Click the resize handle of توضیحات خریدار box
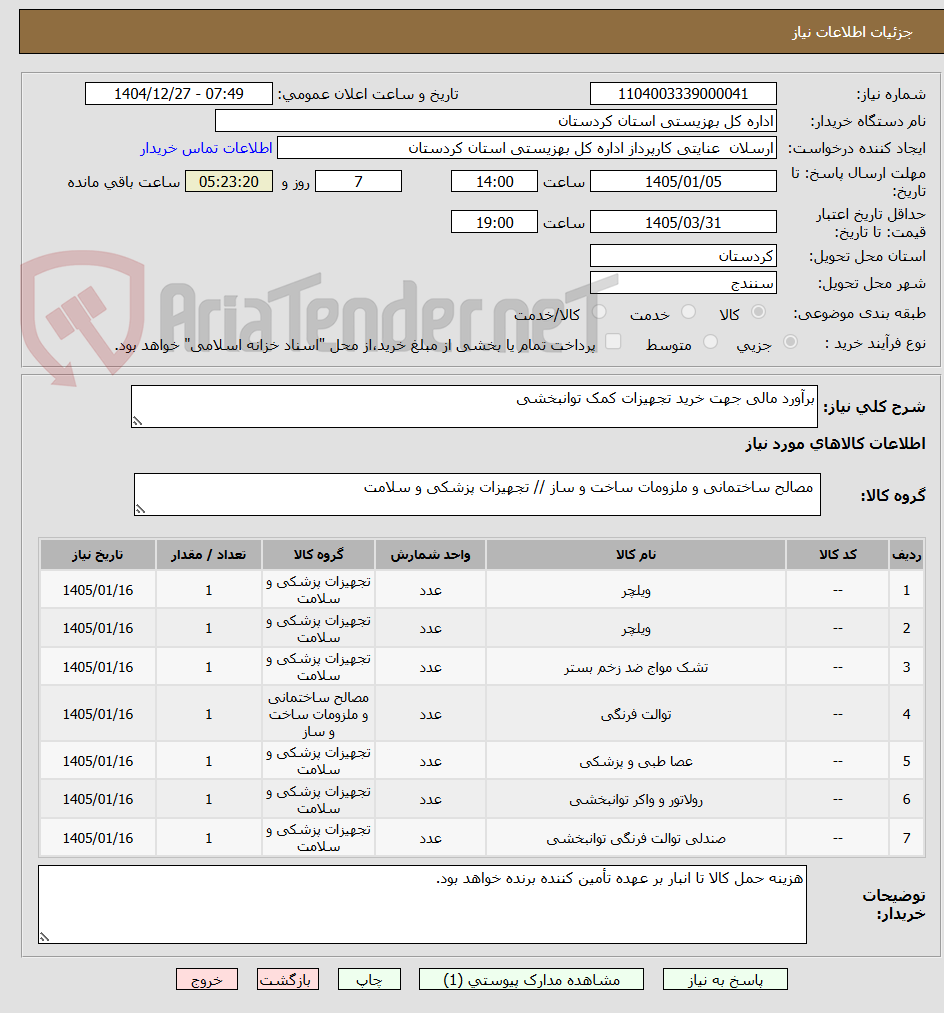Image resolution: width=944 pixels, height=1013 pixels. (x=45, y=937)
